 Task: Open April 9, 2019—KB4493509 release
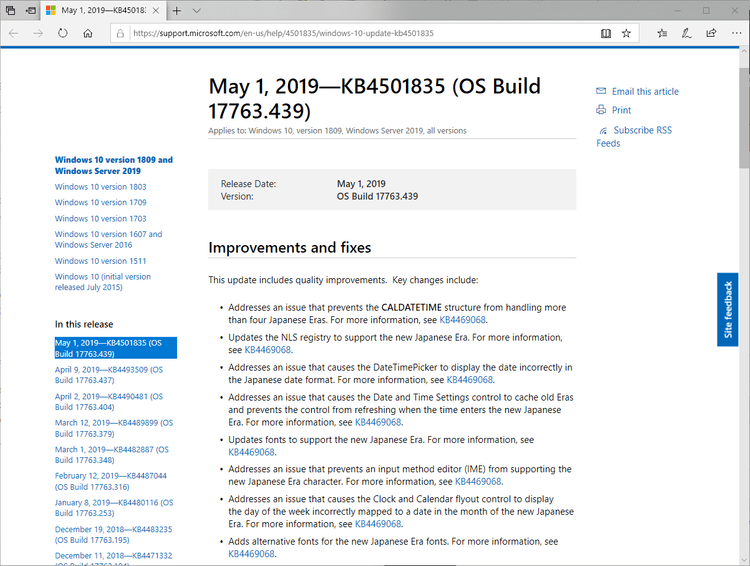(109, 375)
